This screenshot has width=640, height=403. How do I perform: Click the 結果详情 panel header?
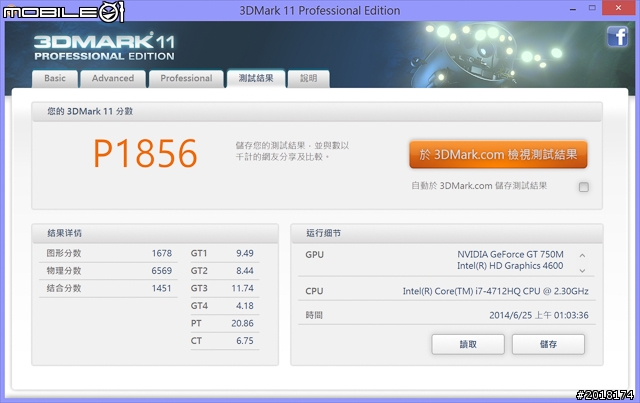pyautogui.click(x=155, y=233)
